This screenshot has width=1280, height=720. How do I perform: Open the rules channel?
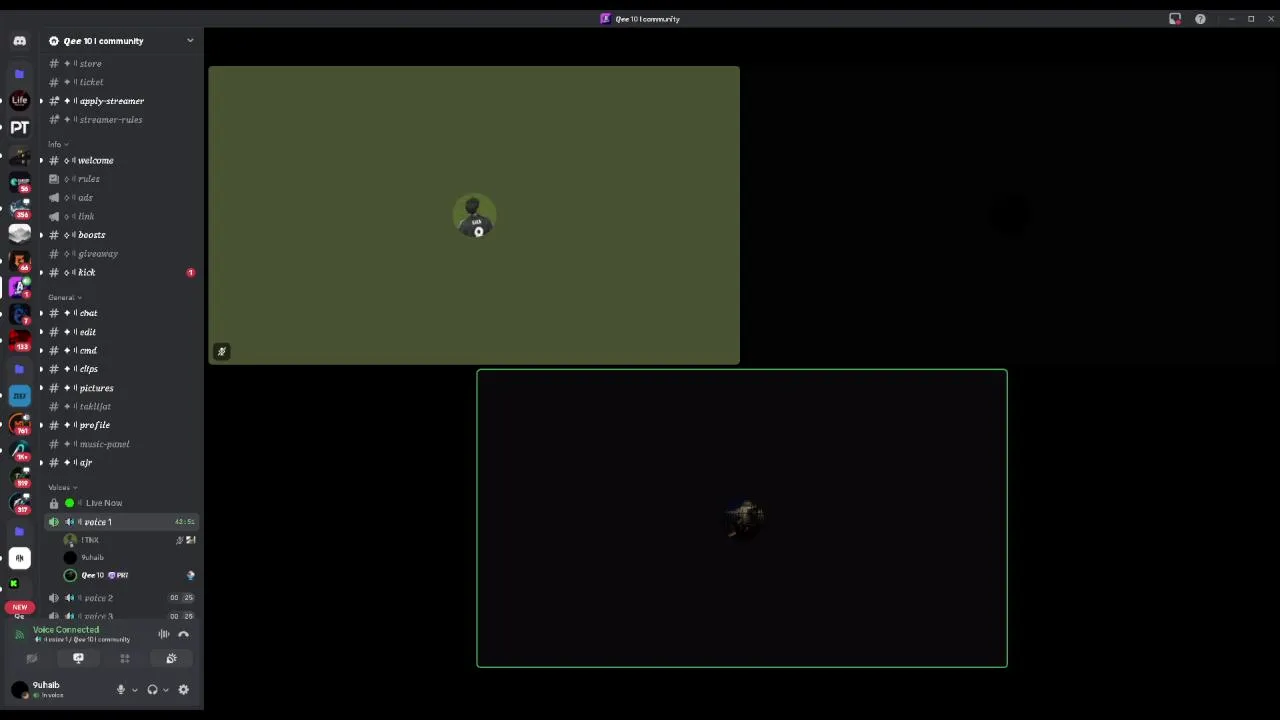122,179
